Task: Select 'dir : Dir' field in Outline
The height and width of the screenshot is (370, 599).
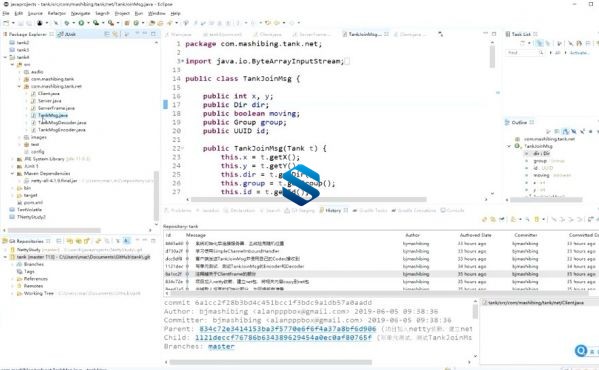Action: tap(541, 153)
